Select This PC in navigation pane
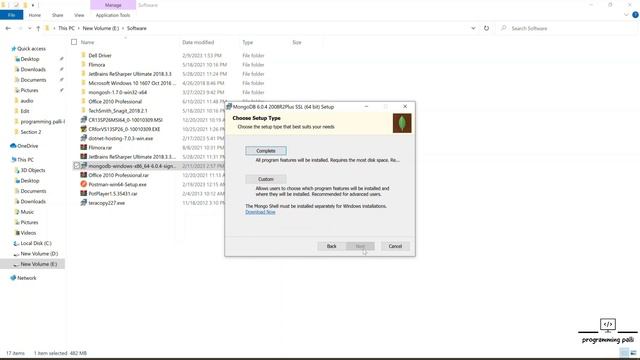The width and height of the screenshot is (640, 360). pyautogui.click(x=25, y=160)
